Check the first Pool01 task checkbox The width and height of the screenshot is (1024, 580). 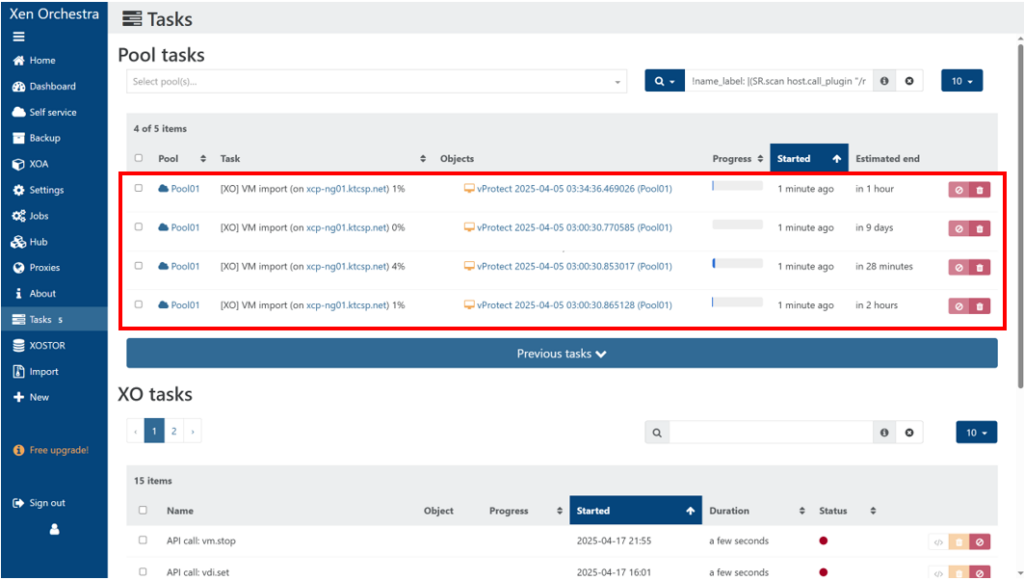139,188
